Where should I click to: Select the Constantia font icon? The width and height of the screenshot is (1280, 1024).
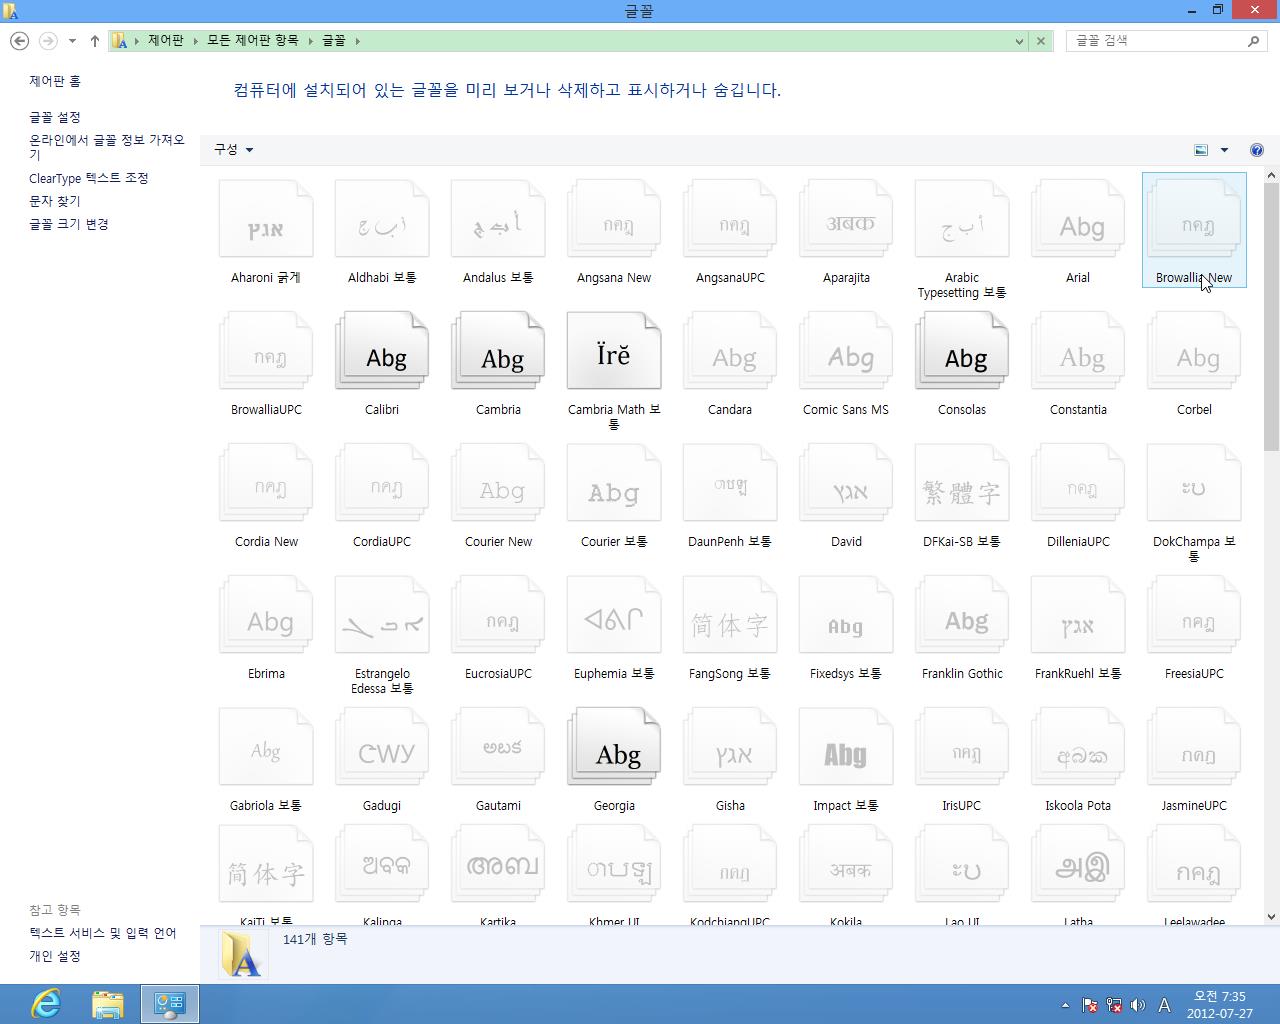(x=1078, y=352)
